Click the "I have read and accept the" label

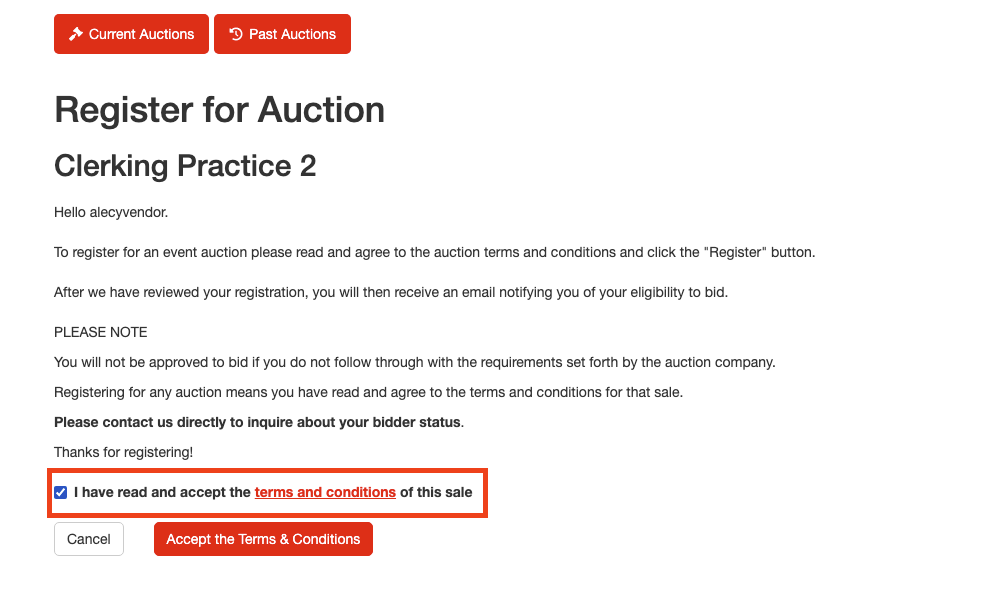click(x=162, y=492)
